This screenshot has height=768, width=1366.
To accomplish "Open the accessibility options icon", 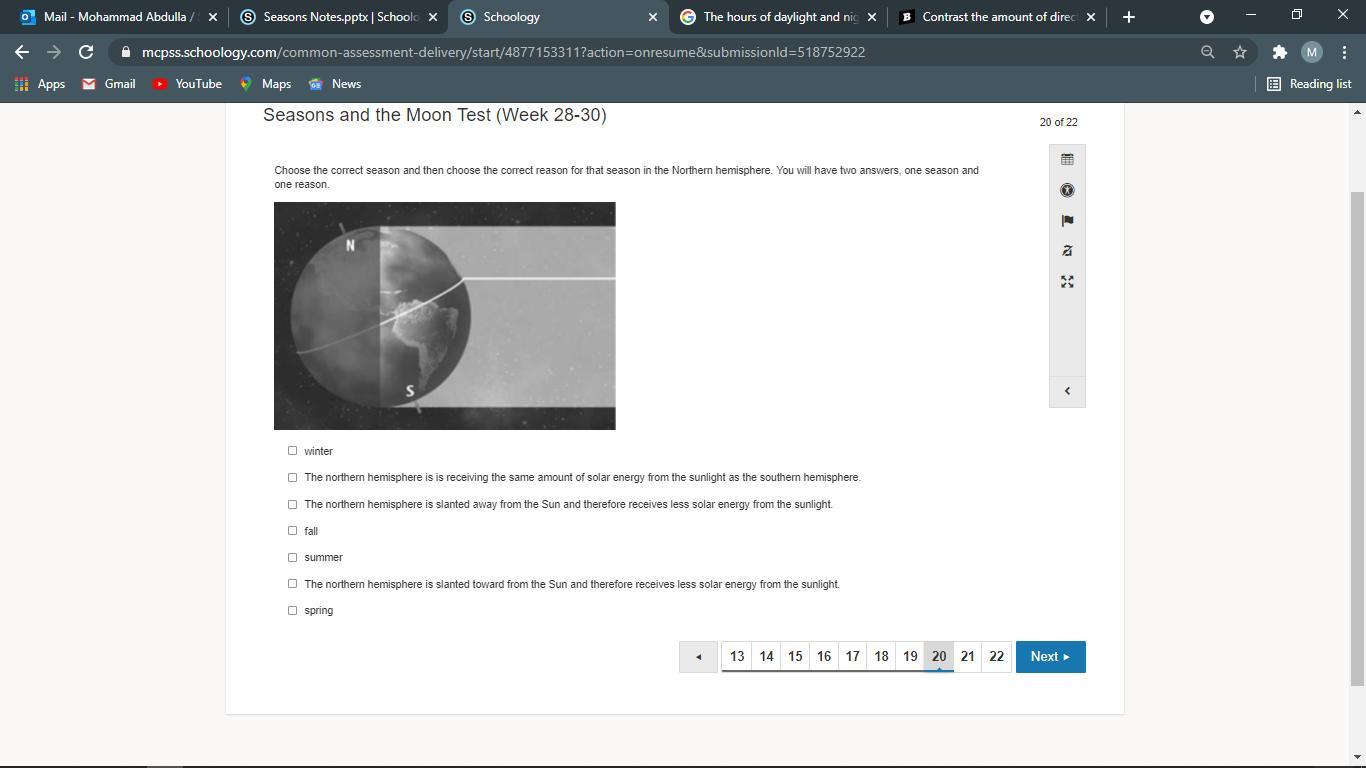I will click(1067, 190).
